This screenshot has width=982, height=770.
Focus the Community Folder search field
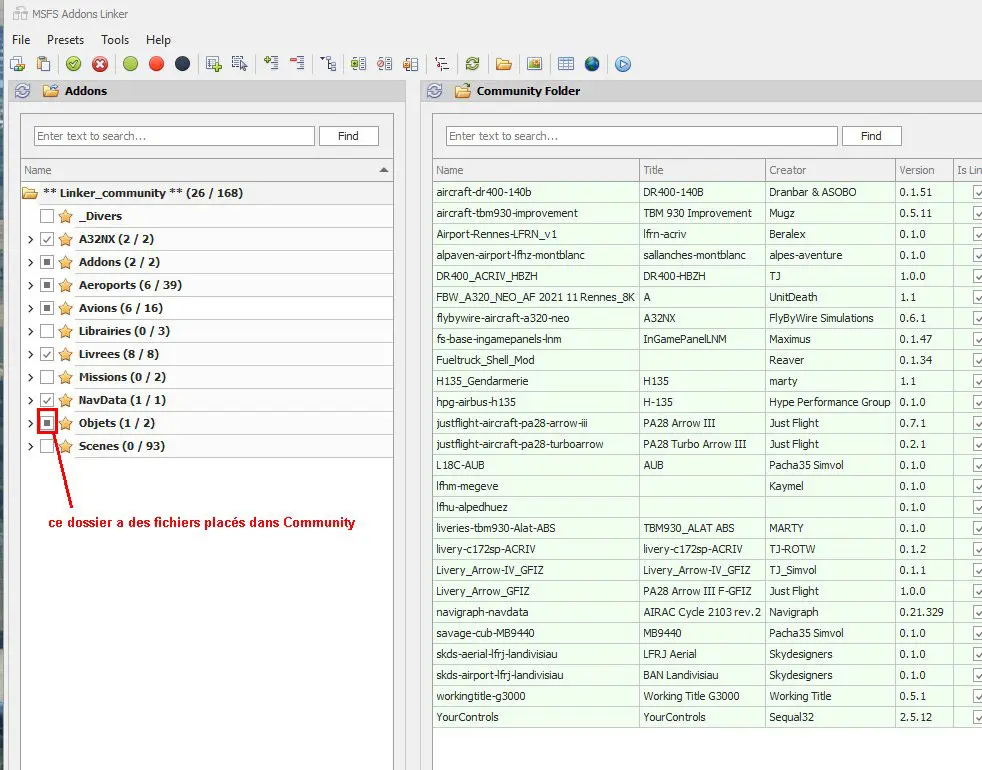coord(641,136)
